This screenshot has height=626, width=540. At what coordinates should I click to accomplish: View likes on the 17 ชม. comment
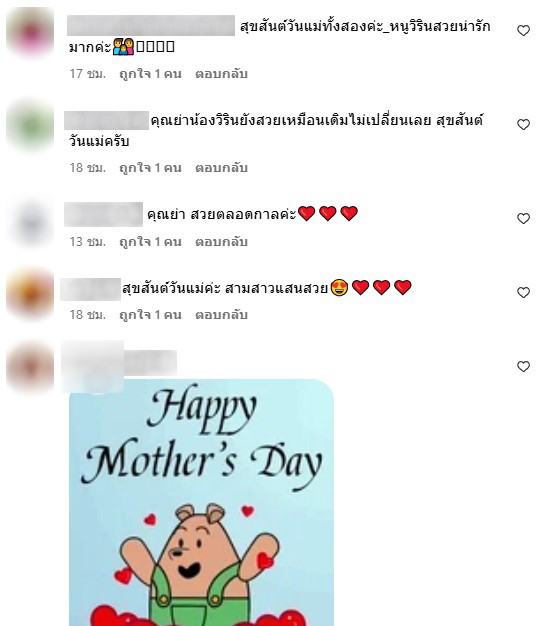[x=150, y=74]
